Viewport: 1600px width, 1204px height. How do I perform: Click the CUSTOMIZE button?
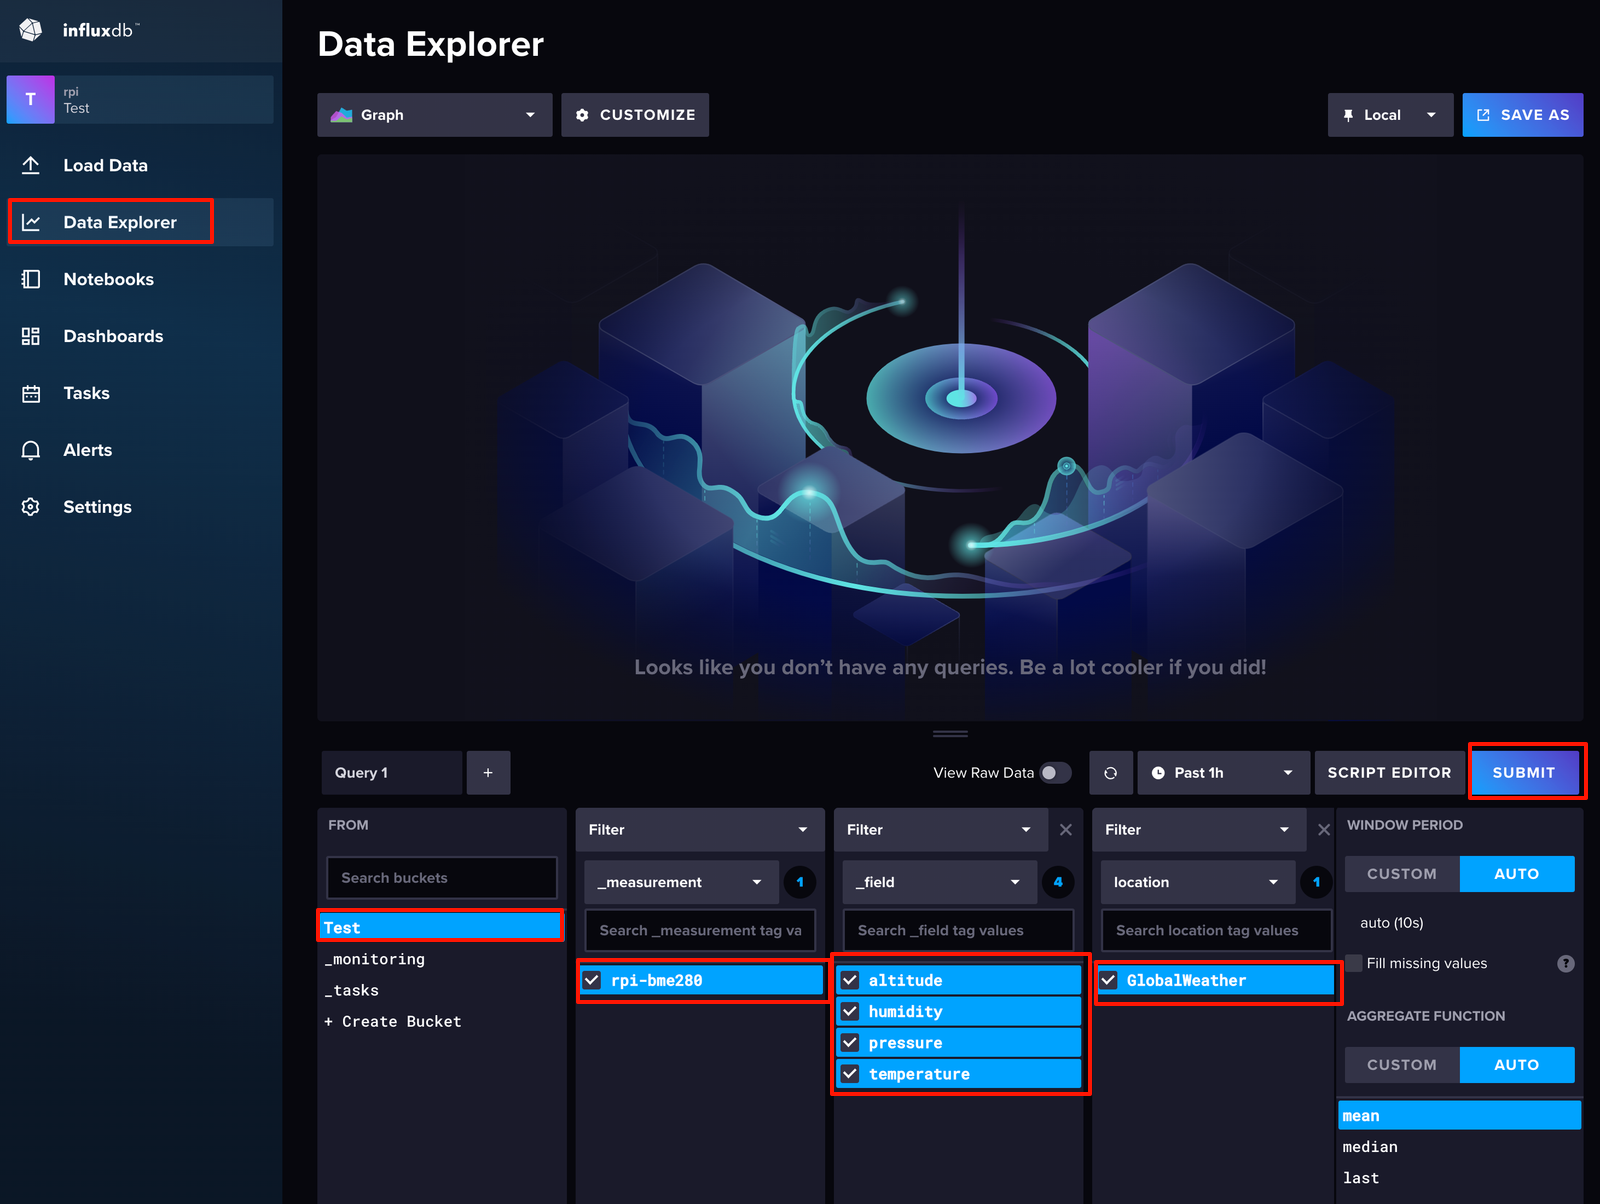(x=635, y=115)
